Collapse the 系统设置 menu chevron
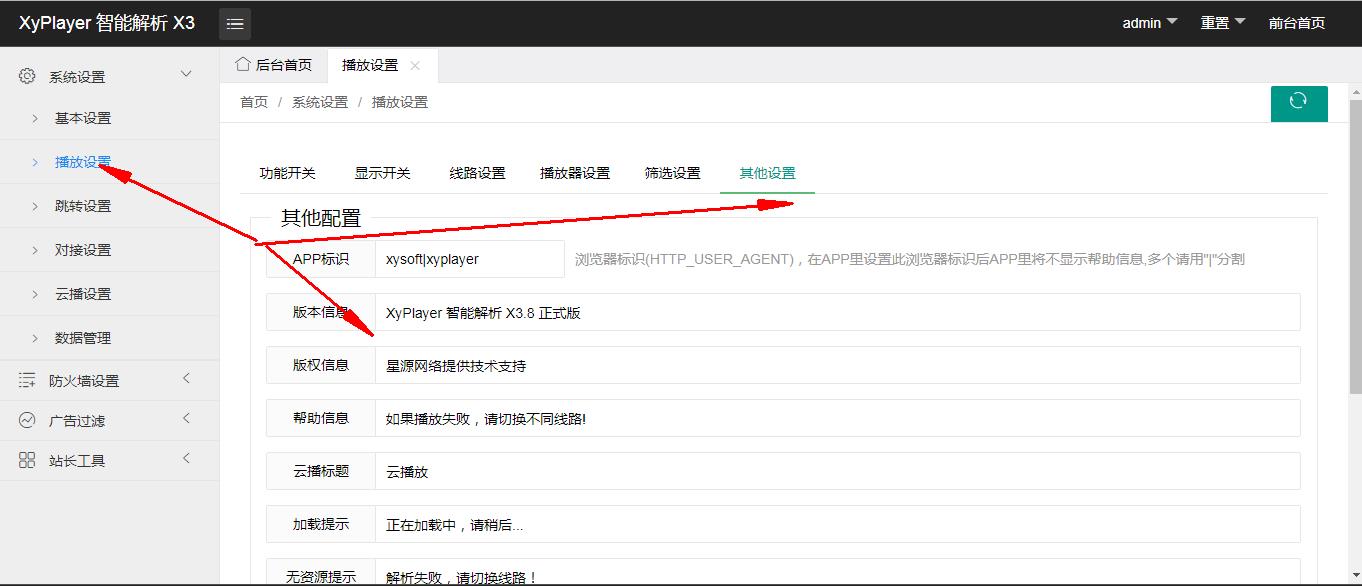1362x586 pixels. click(186, 74)
